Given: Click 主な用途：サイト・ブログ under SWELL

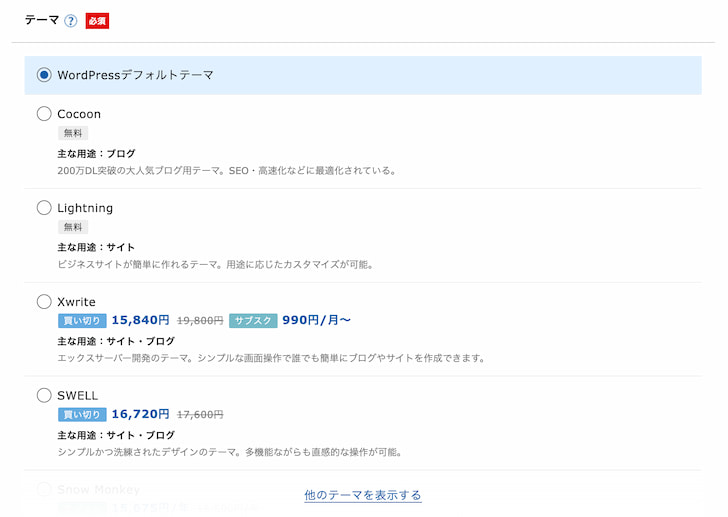Looking at the screenshot, I should tap(116, 435).
